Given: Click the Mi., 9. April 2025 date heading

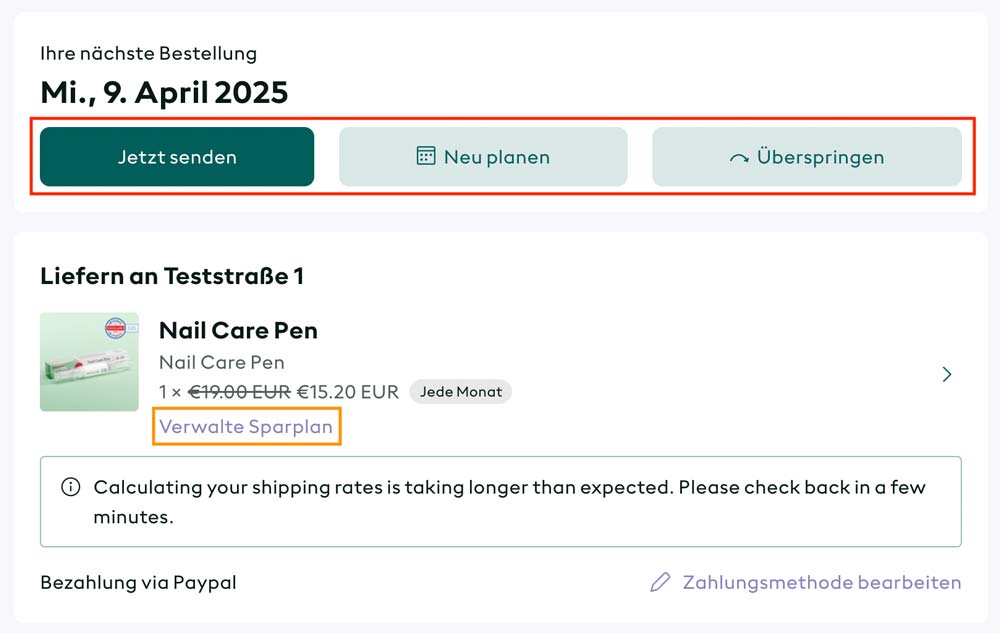Looking at the screenshot, I should (x=164, y=92).
